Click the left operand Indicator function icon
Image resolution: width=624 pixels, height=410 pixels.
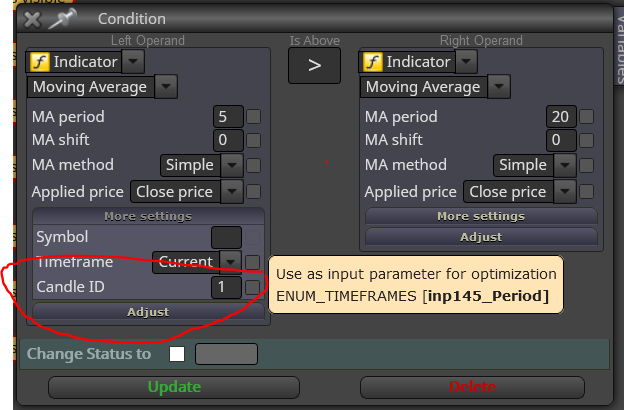40,62
